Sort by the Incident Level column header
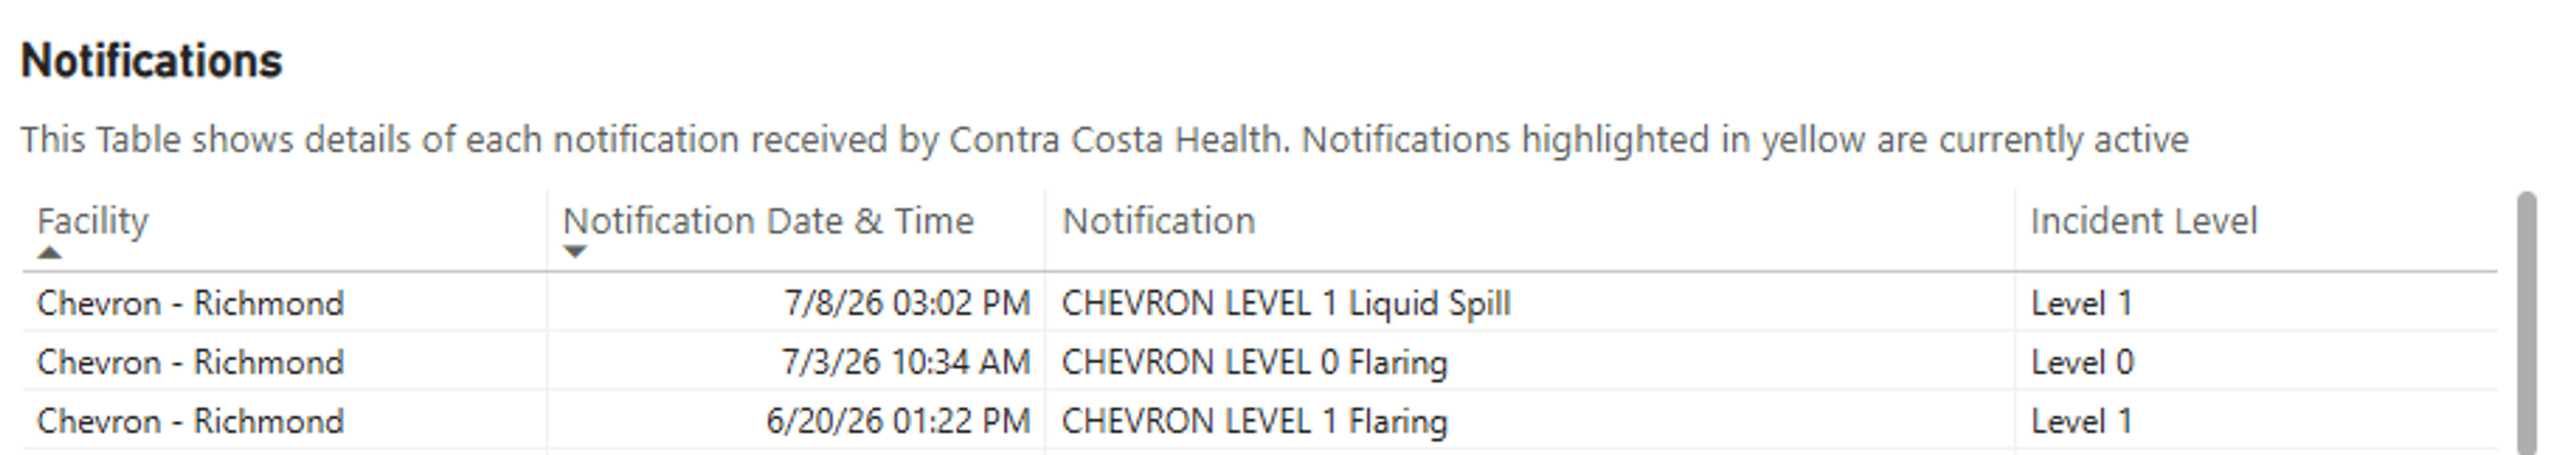 2144,221
